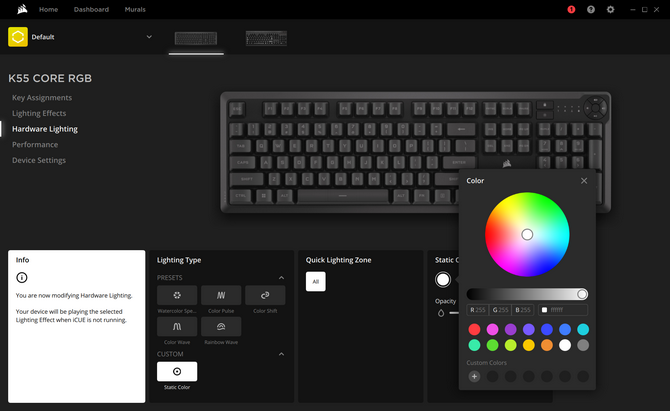The height and width of the screenshot is (411, 670).
Task: Click the media dial on keyboard image
Action: tap(595, 108)
